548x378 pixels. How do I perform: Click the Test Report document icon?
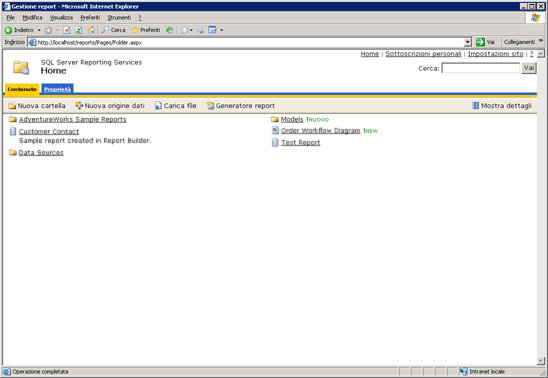275,143
